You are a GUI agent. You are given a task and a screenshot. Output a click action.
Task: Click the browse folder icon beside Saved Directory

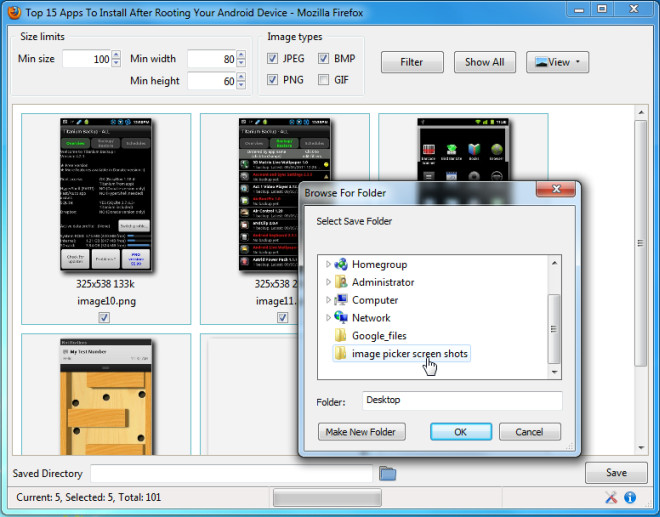pos(387,473)
